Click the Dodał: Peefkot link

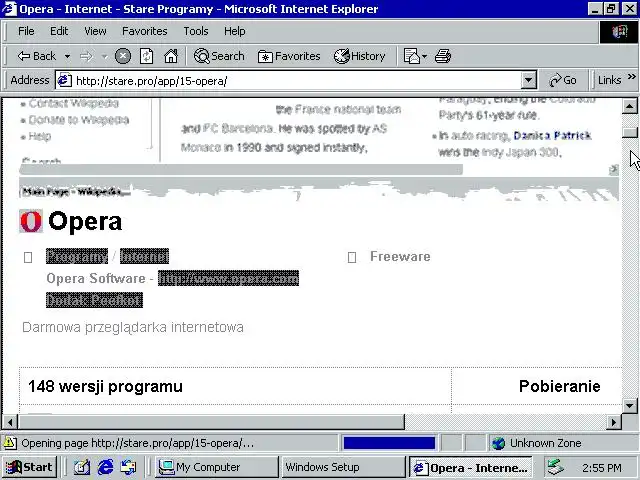tap(94, 300)
